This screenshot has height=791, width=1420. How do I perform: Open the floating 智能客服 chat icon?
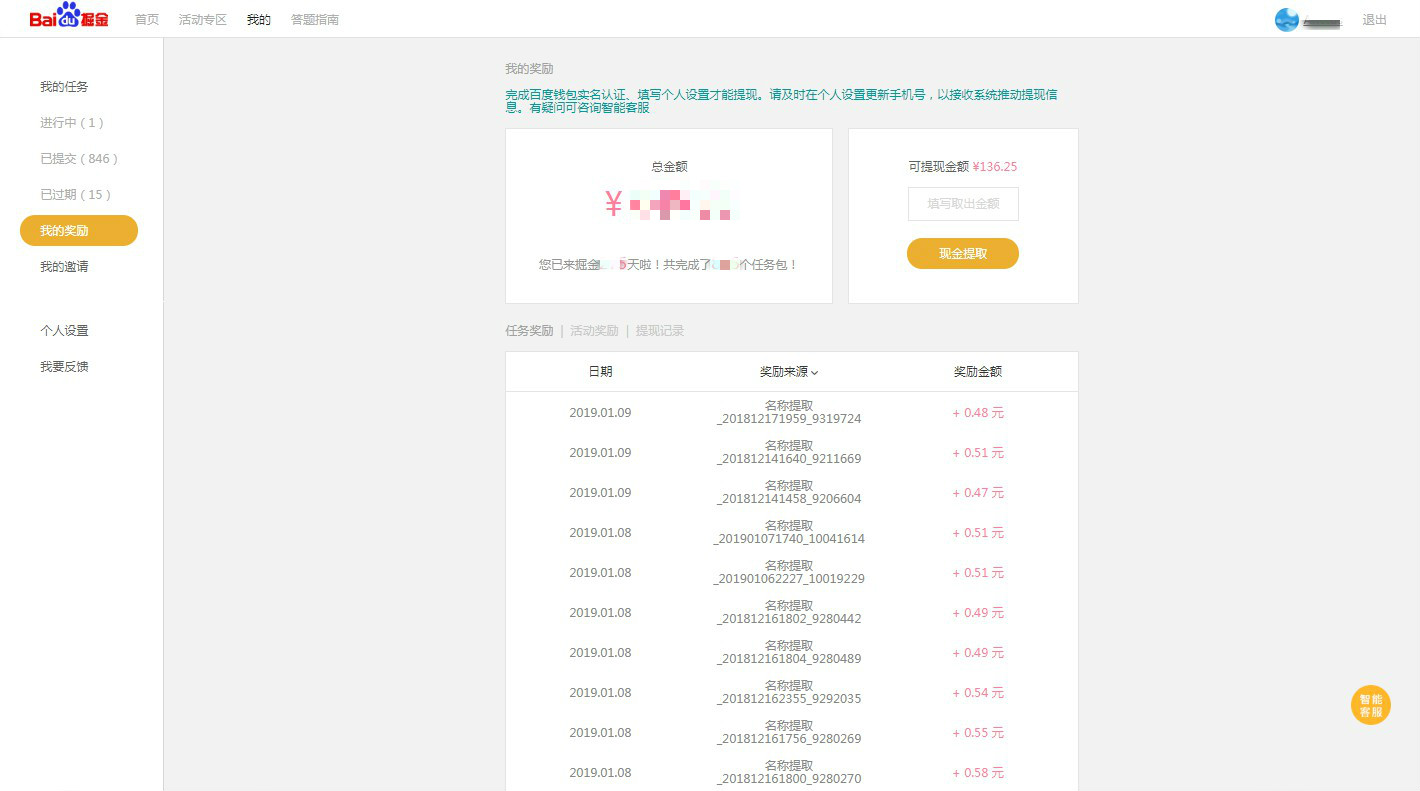tap(1371, 705)
